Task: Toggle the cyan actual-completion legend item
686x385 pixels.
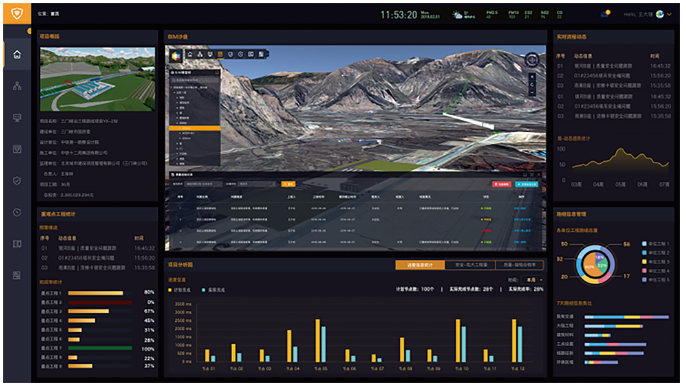Action: pyautogui.click(x=213, y=290)
